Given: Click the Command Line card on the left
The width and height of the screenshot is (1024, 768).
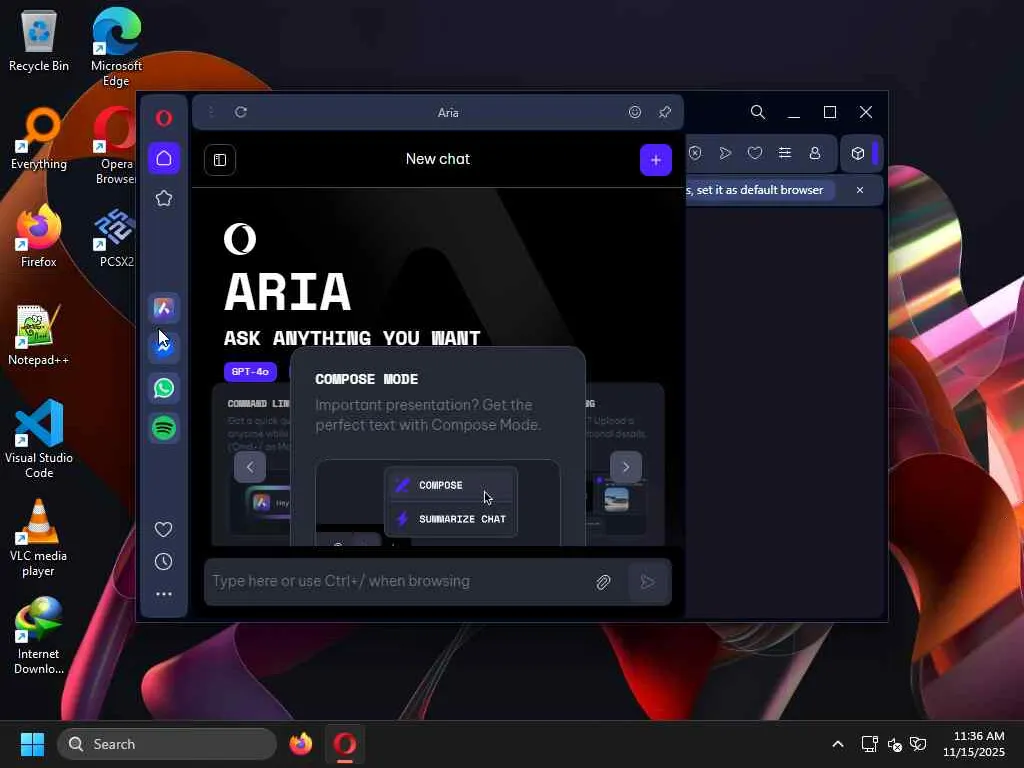Looking at the screenshot, I should click(251, 464).
